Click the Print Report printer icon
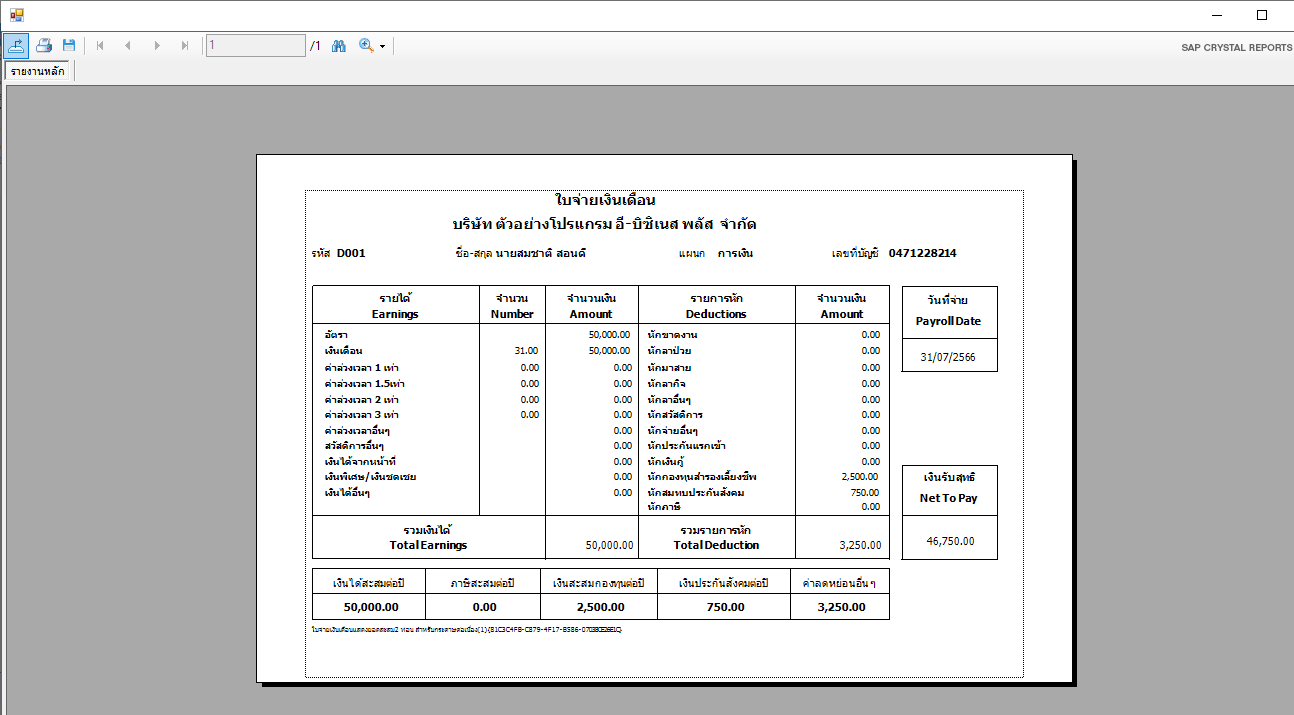The height and width of the screenshot is (715, 1294). coord(44,45)
